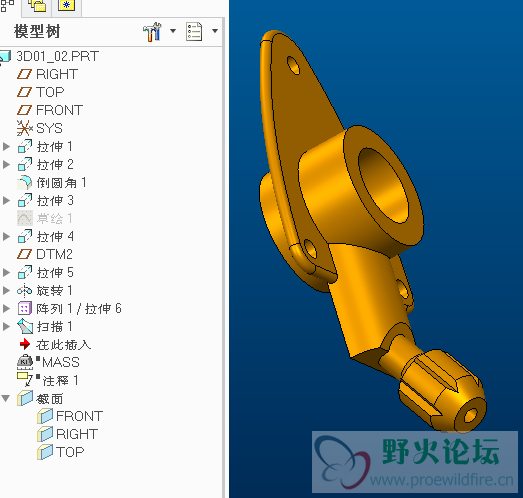Switch to the folder browser tab
Screen dimensions: 523x498
pyautogui.click(x=37, y=6)
